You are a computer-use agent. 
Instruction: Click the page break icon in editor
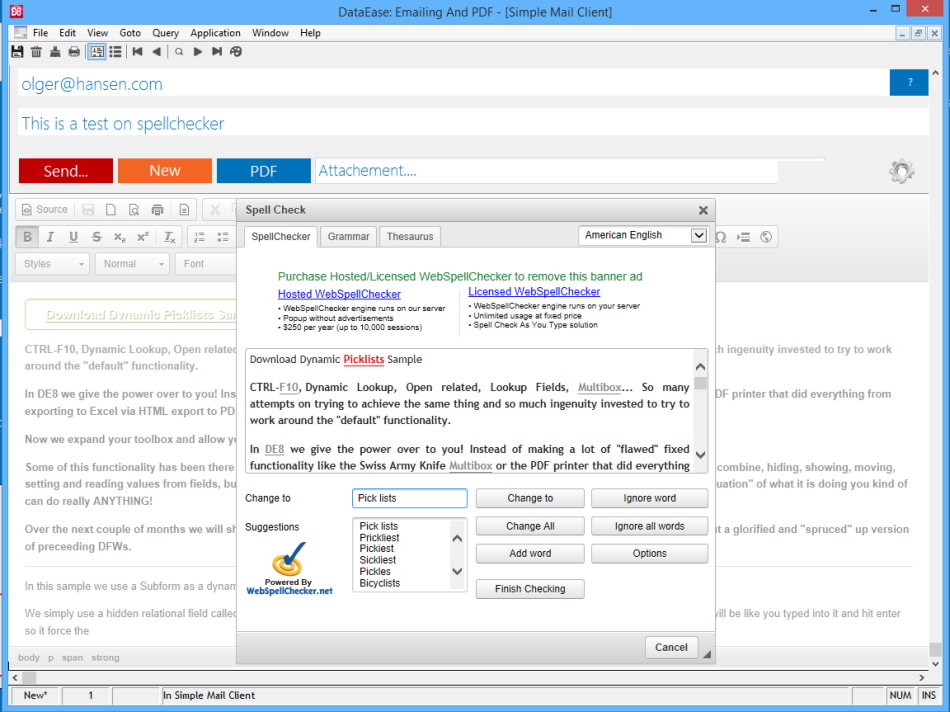(x=743, y=237)
